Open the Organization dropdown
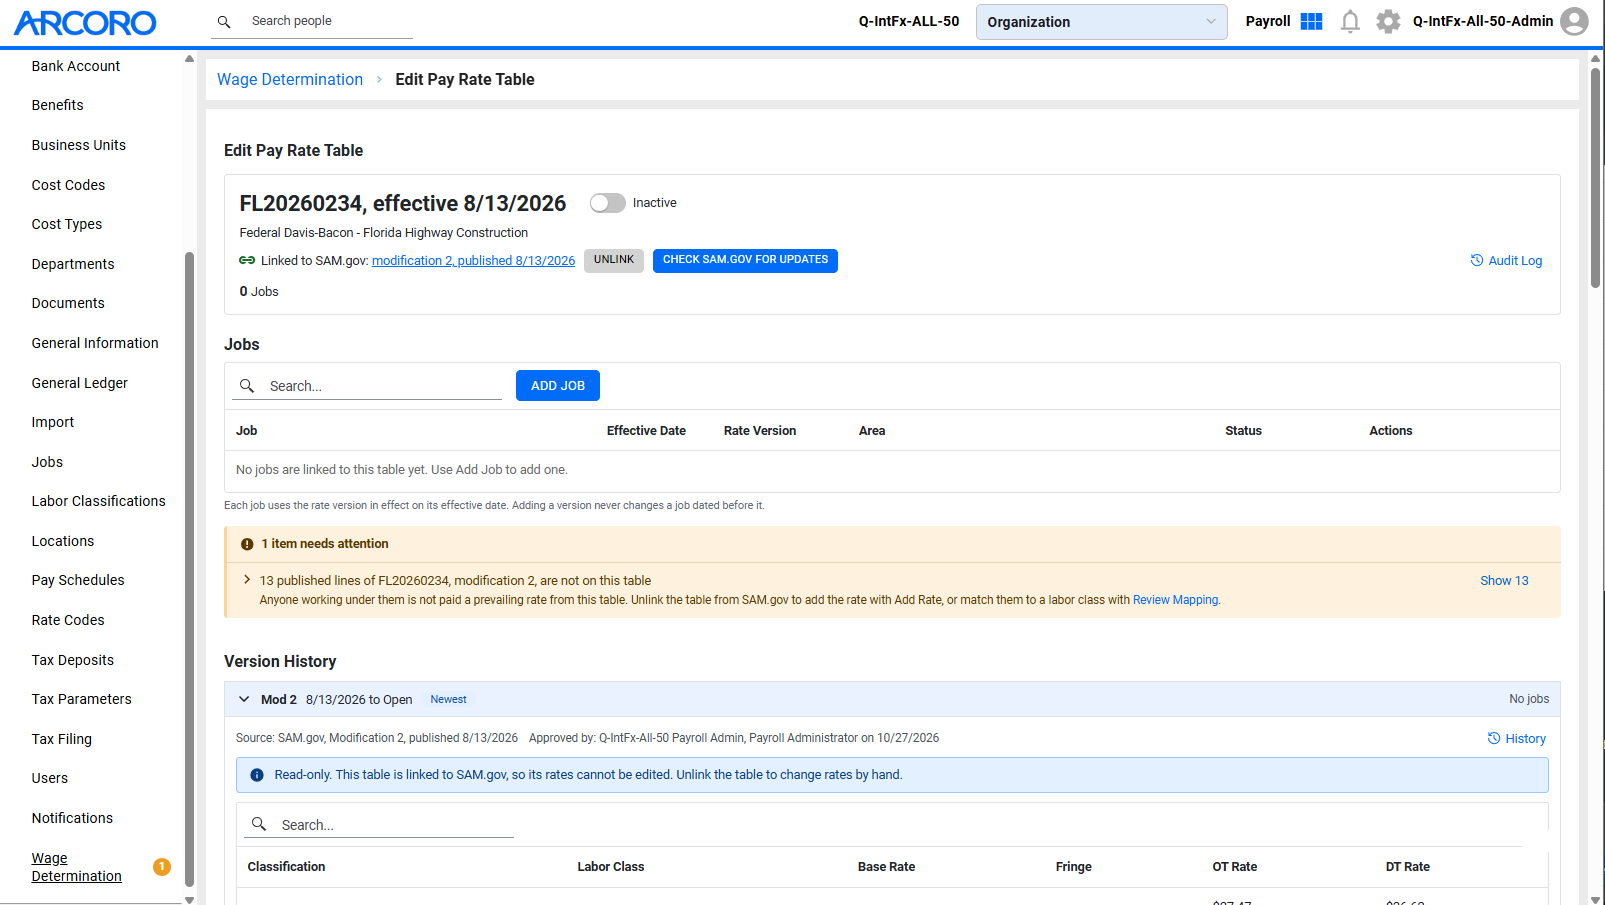Screen dimensions: 1605x905 pos(1101,22)
